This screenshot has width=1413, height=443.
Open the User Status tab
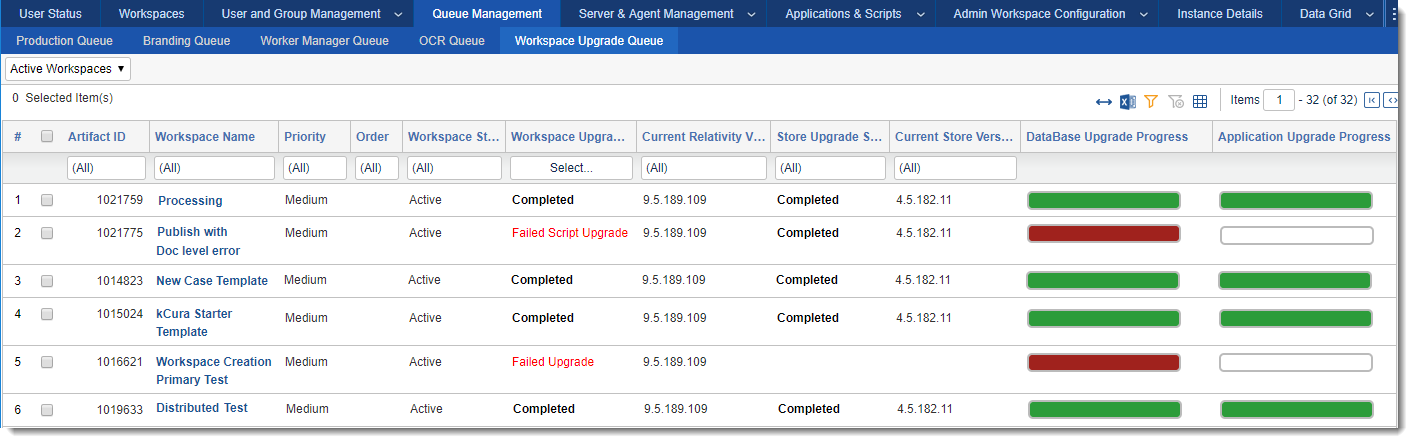click(x=51, y=14)
